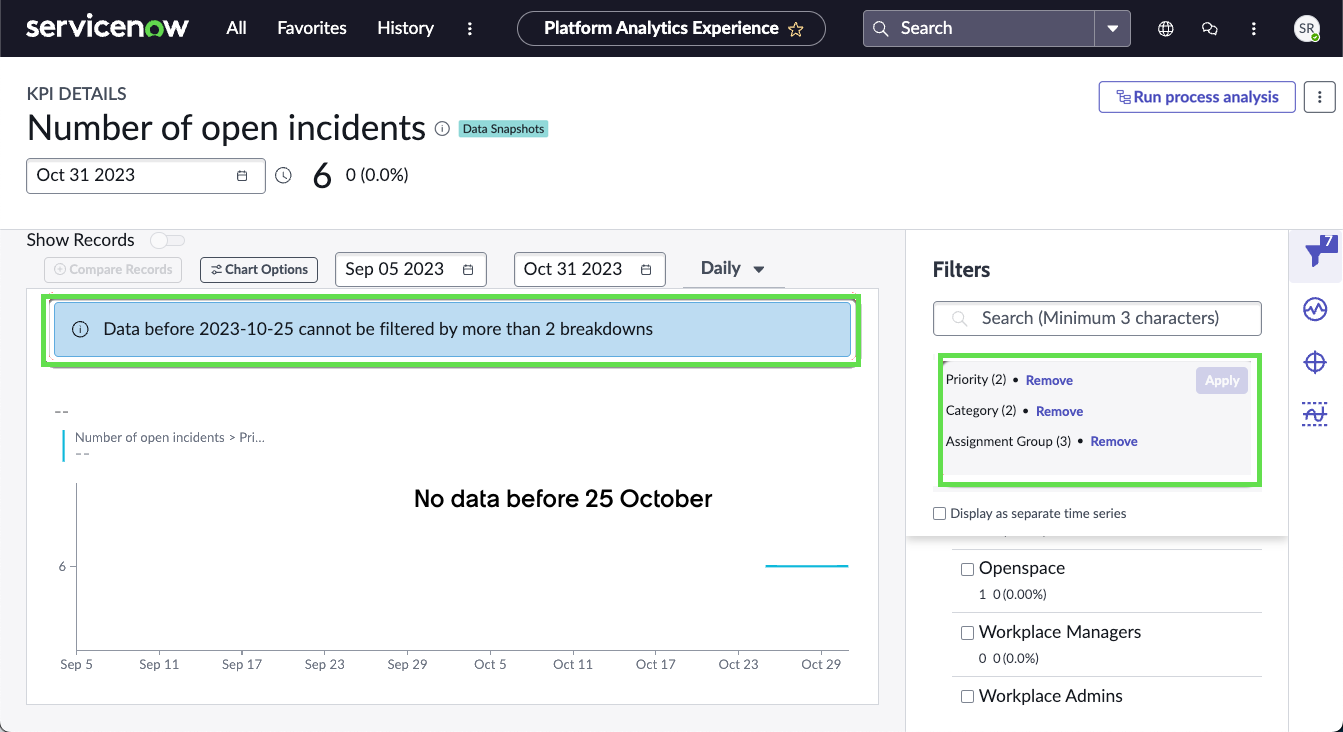Open the start date calendar icon
The height and width of the screenshot is (732, 1343).
pos(468,270)
